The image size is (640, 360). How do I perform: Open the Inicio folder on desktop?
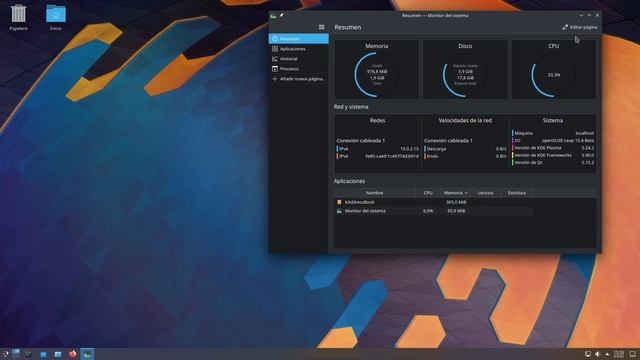pyautogui.click(x=56, y=18)
